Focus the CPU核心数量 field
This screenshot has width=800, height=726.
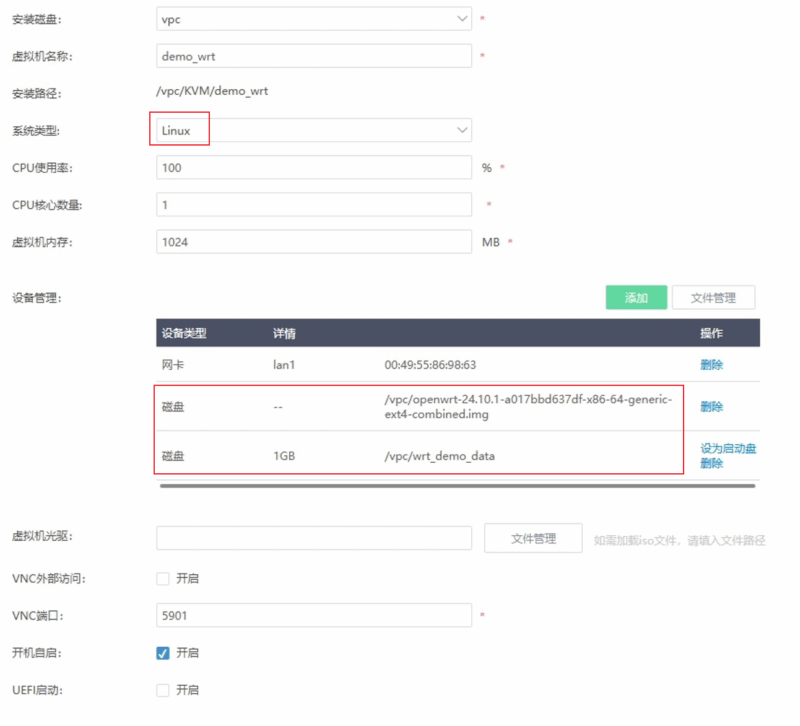pyautogui.click(x=313, y=205)
